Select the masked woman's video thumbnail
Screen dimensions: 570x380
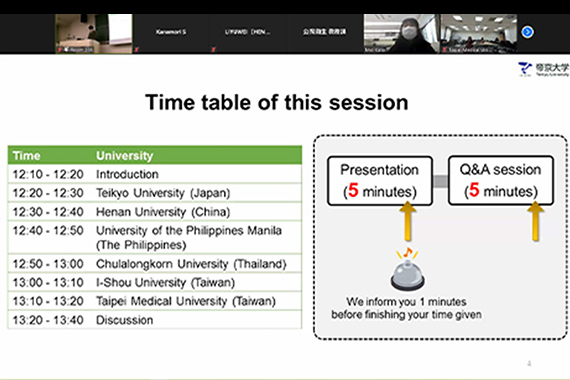click(x=402, y=34)
